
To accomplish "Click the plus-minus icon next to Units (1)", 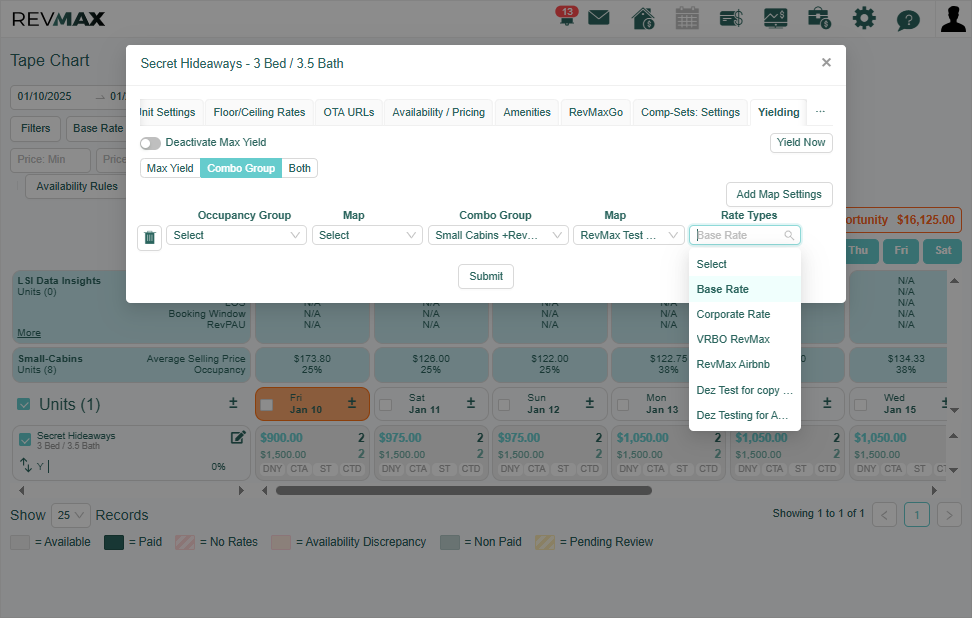I will pyautogui.click(x=233, y=403).
